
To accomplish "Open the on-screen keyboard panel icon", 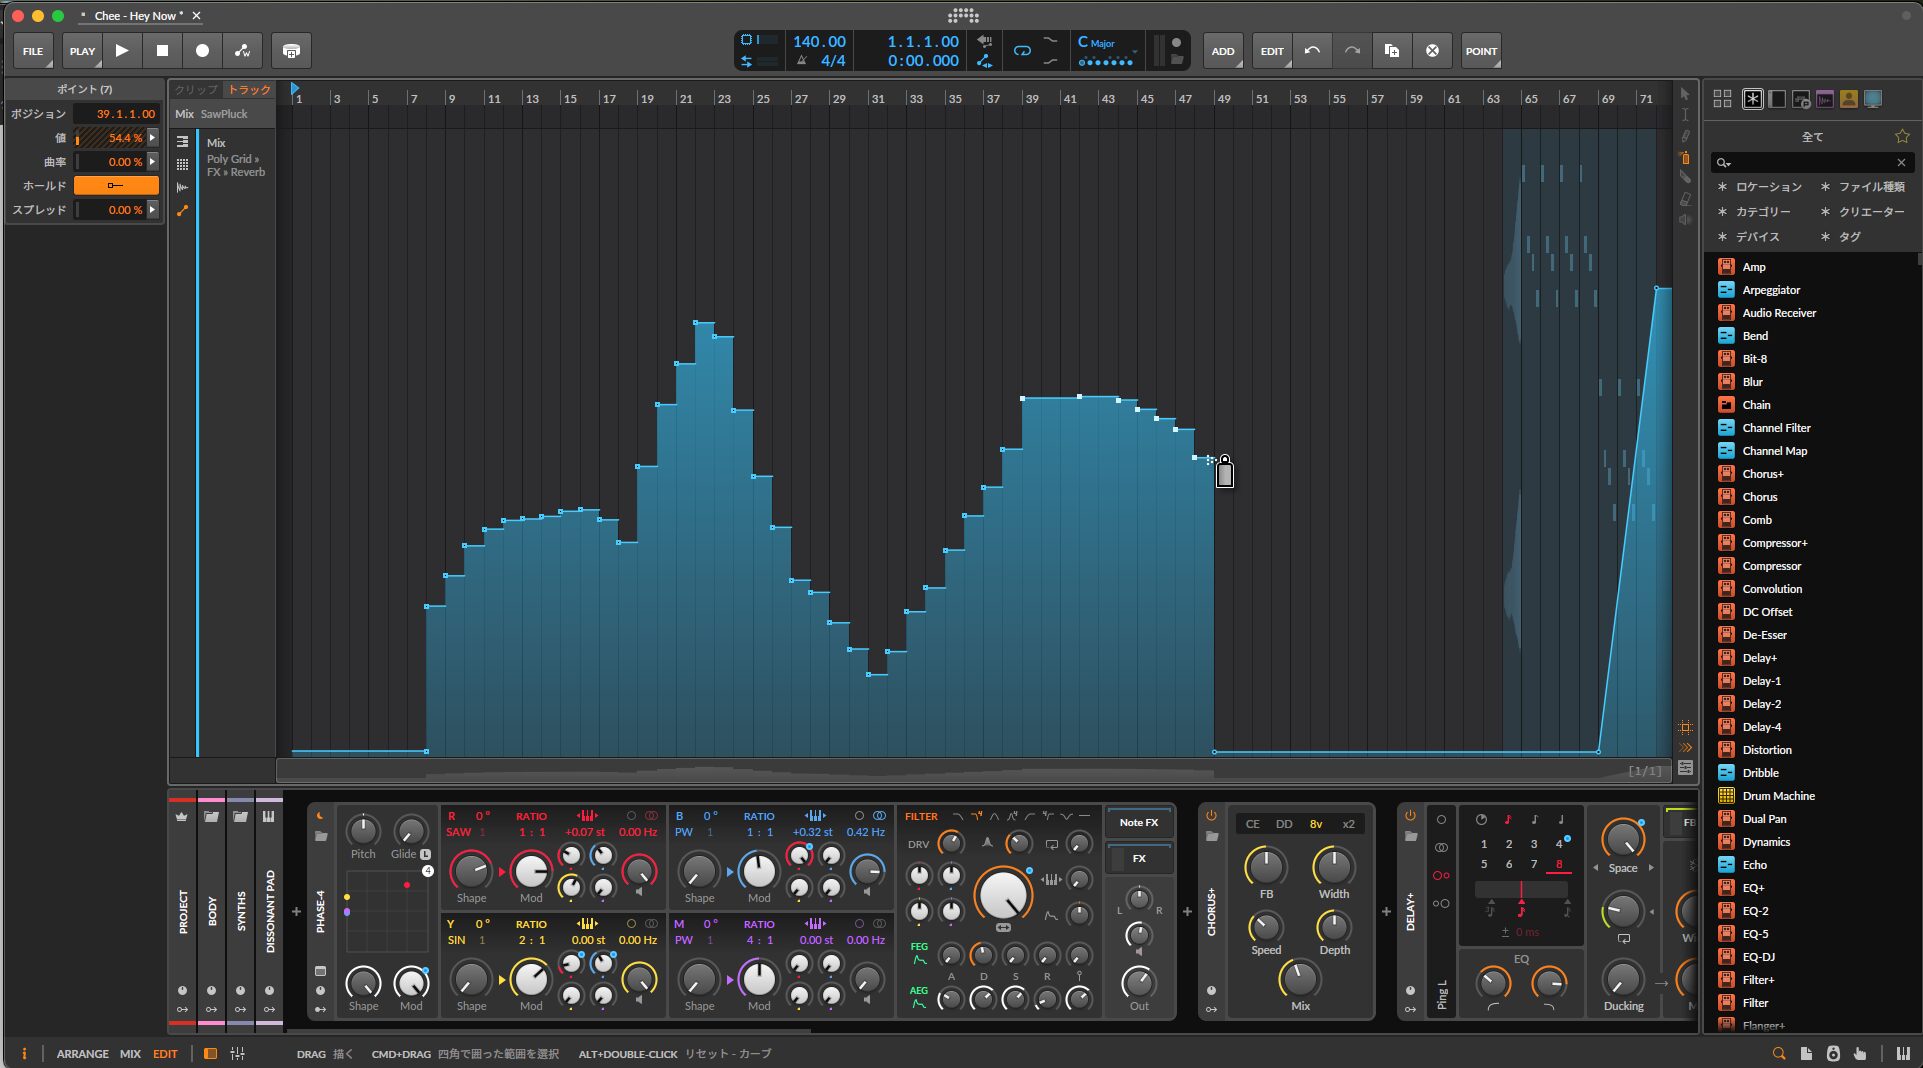I will tap(1903, 1053).
